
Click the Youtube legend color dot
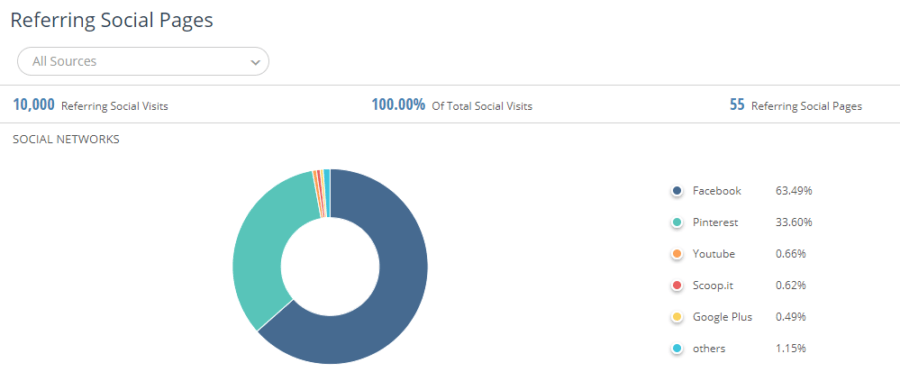pos(677,254)
